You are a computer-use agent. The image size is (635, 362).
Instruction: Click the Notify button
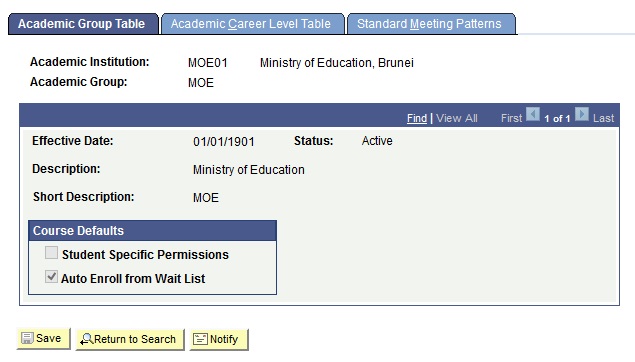point(219,339)
